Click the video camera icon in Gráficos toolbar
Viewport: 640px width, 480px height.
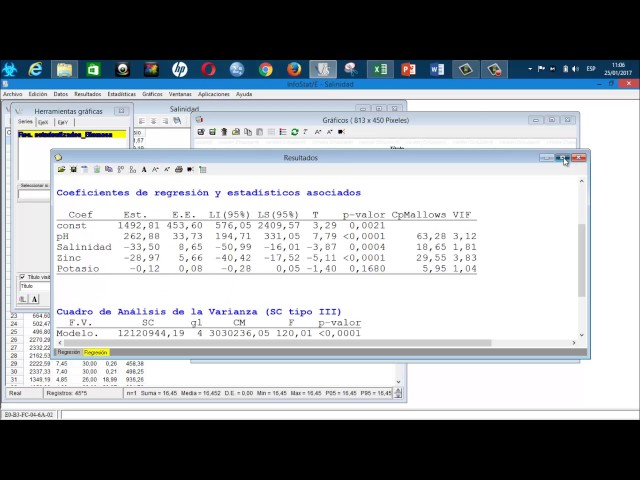[x=342, y=132]
